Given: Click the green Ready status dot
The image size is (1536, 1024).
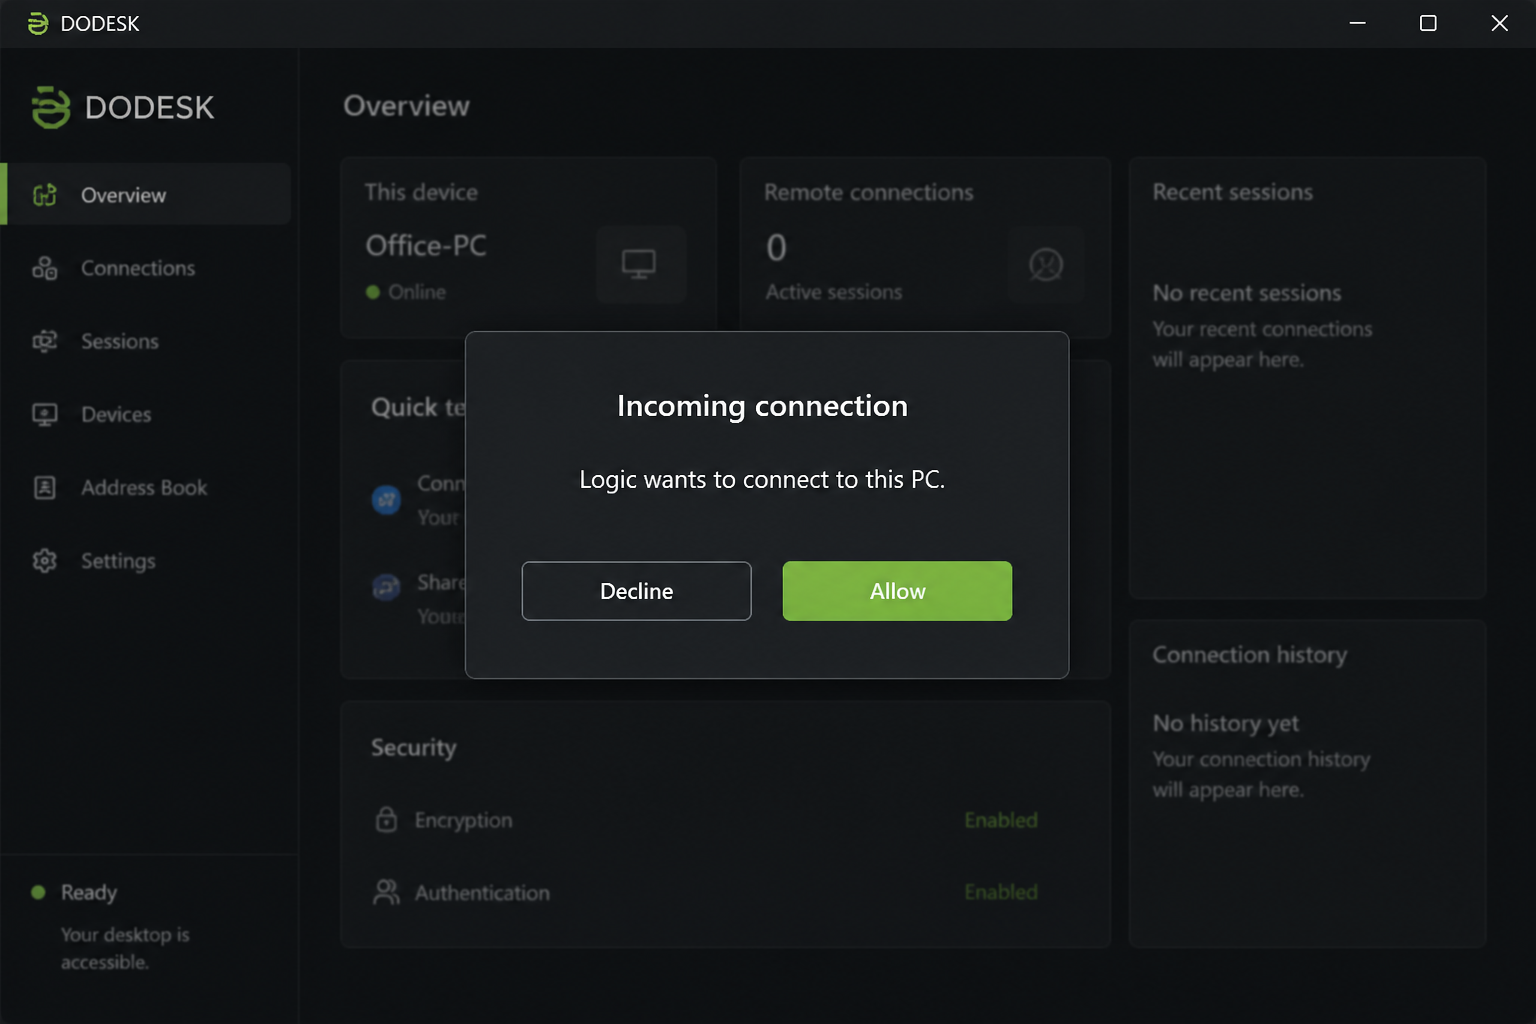Looking at the screenshot, I should tap(38, 892).
